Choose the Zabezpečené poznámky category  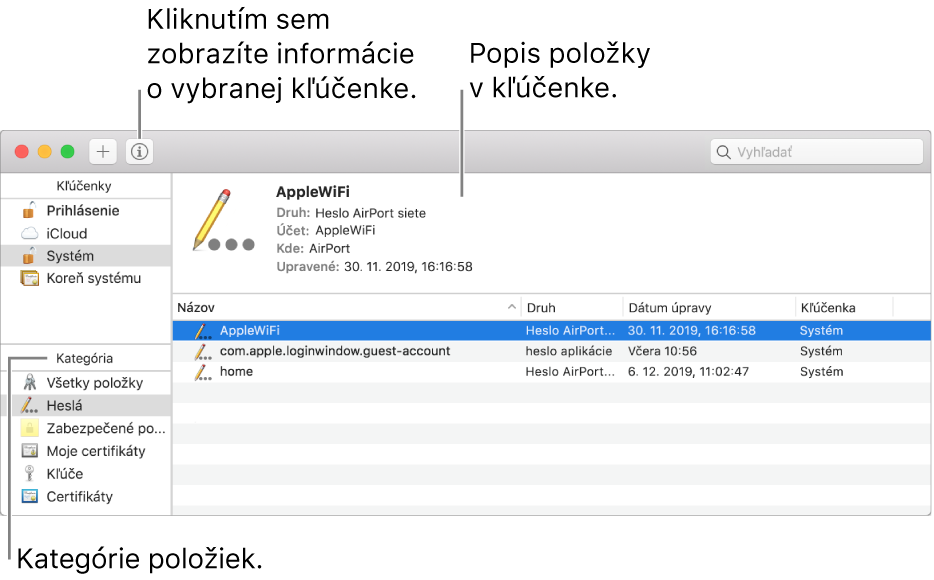click(x=86, y=428)
